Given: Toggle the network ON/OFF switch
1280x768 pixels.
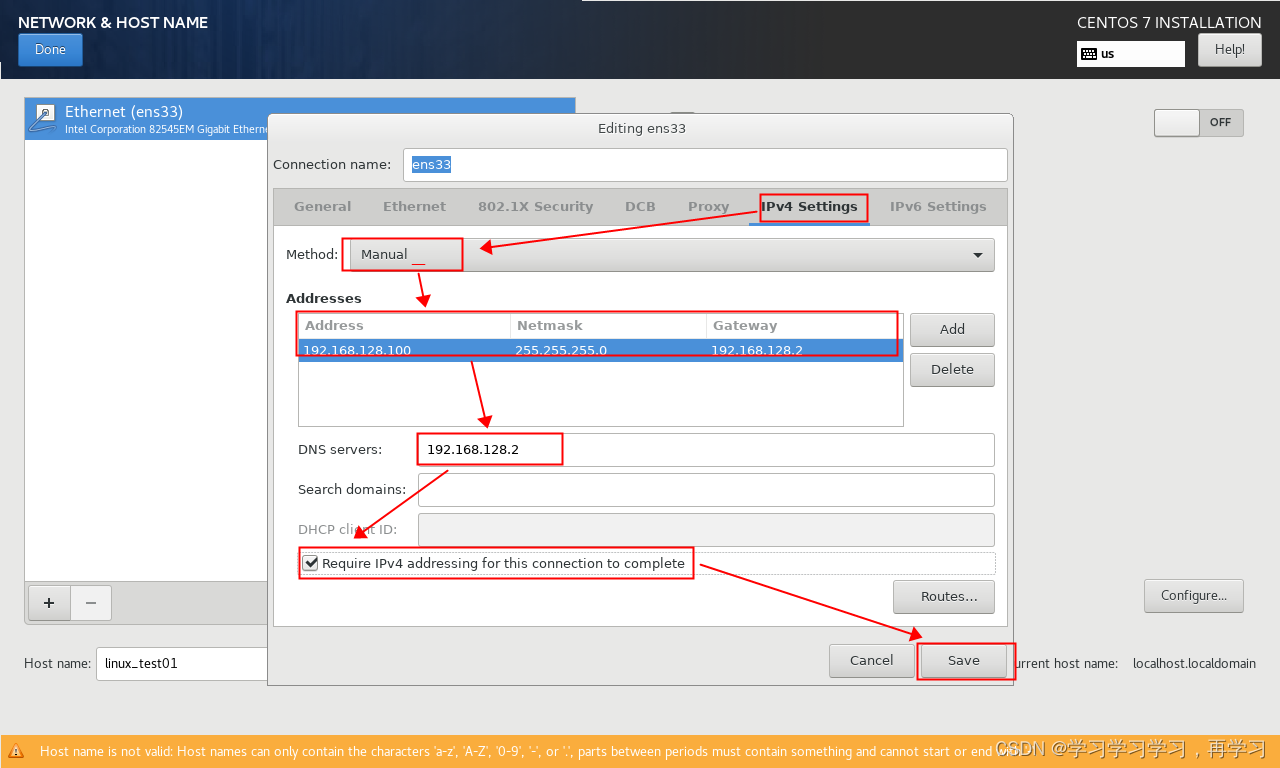Looking at the screenshot, I should coord(1198,122).
